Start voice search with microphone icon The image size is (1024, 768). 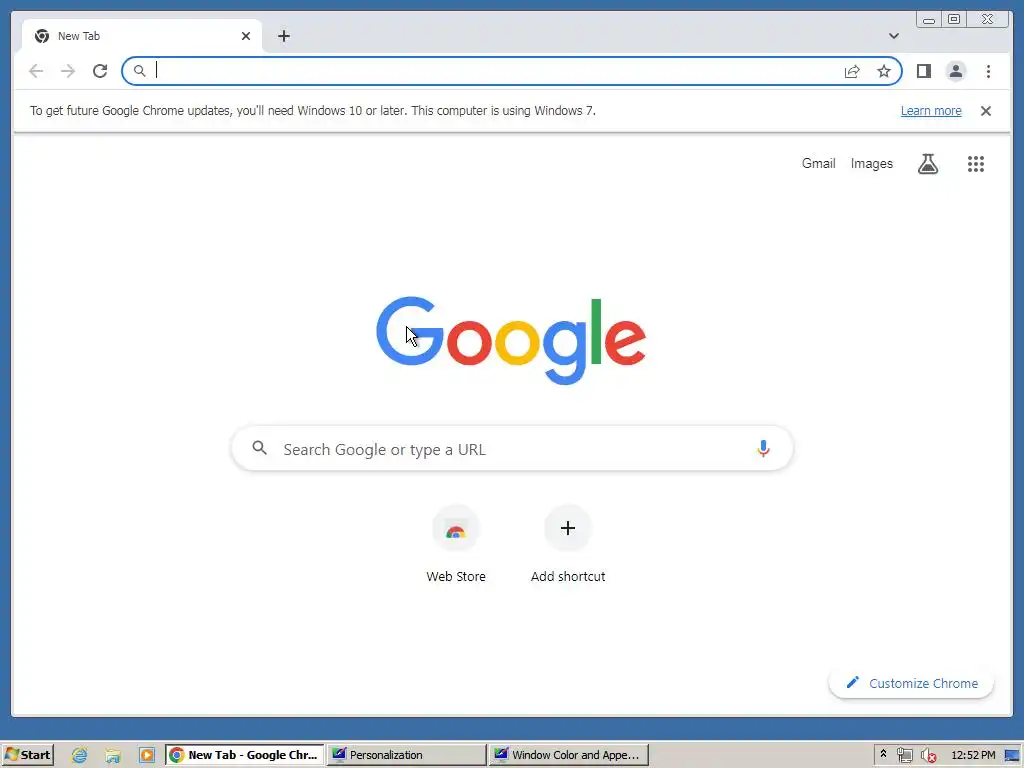[x=763, y=449]
